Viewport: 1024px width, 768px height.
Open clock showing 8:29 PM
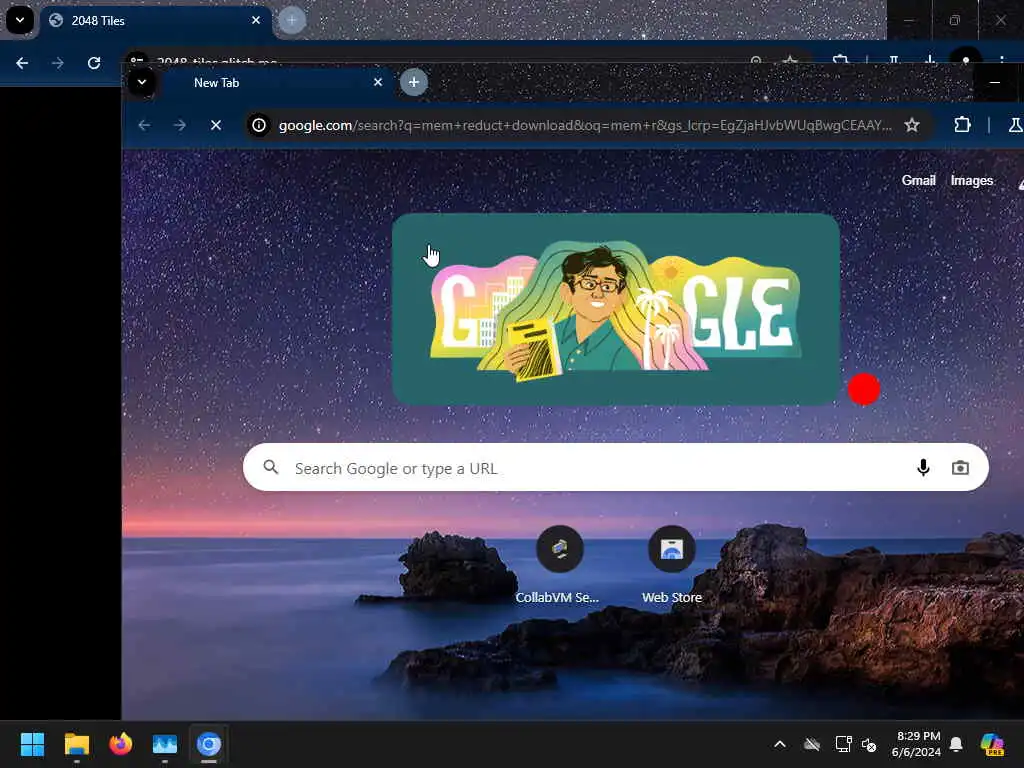[x=916, y=744]
